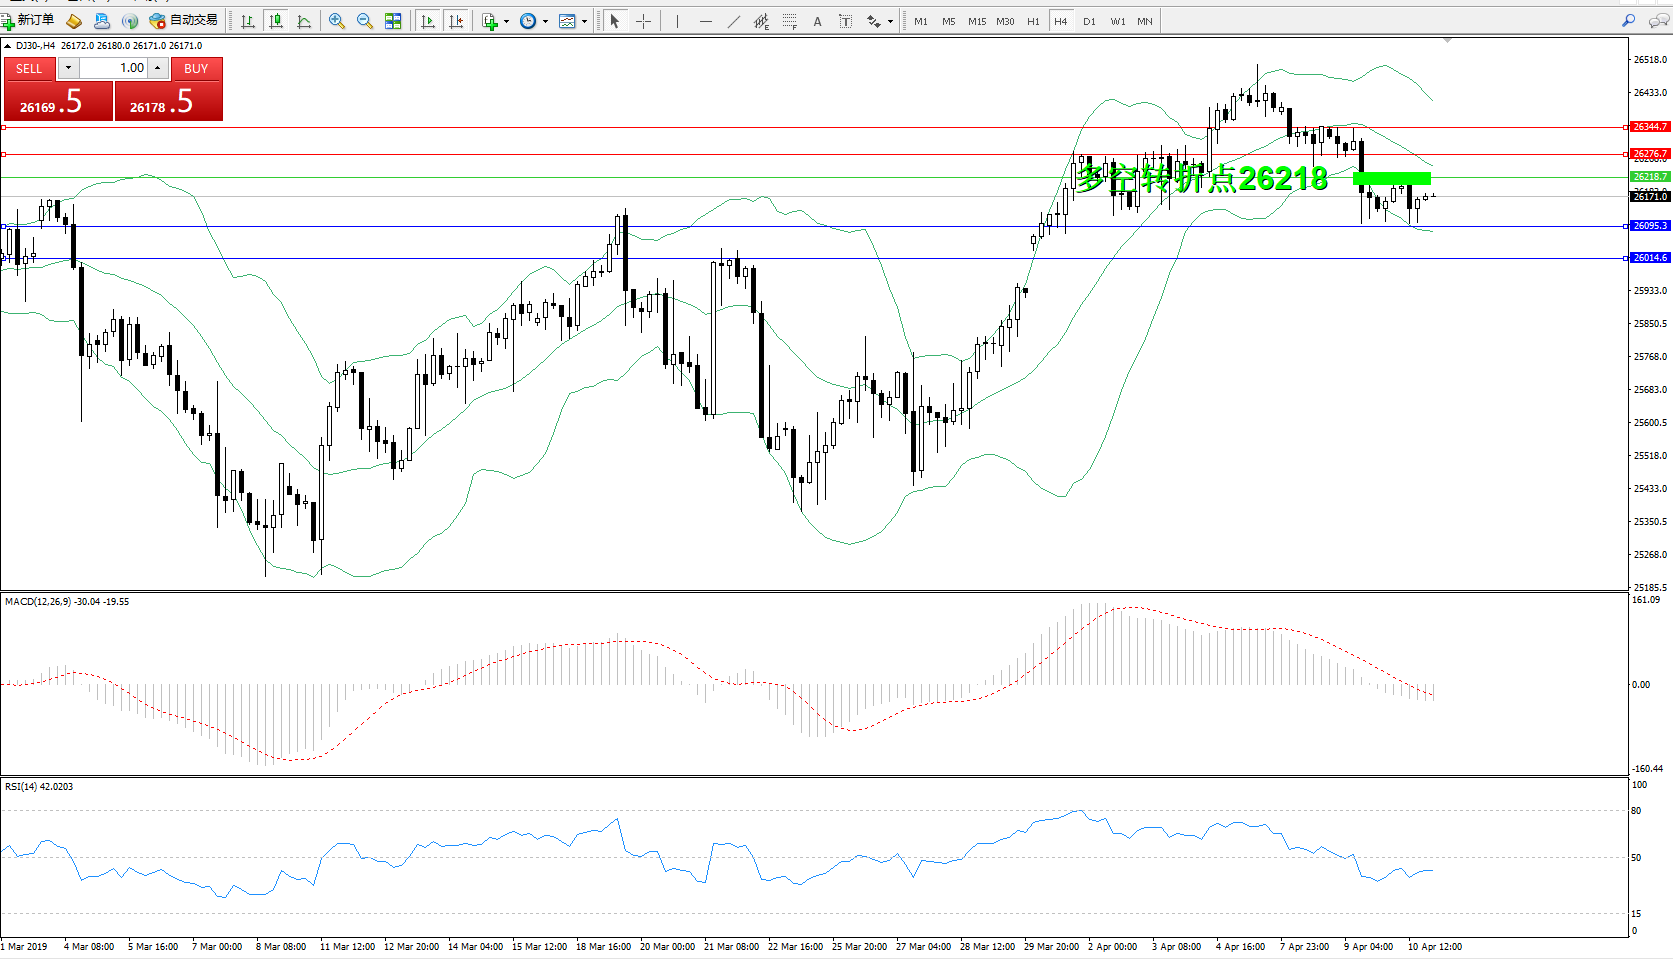Click the New Order (新订单) button
Viewport: 1673px width, 959px height.
pos(28,21)
